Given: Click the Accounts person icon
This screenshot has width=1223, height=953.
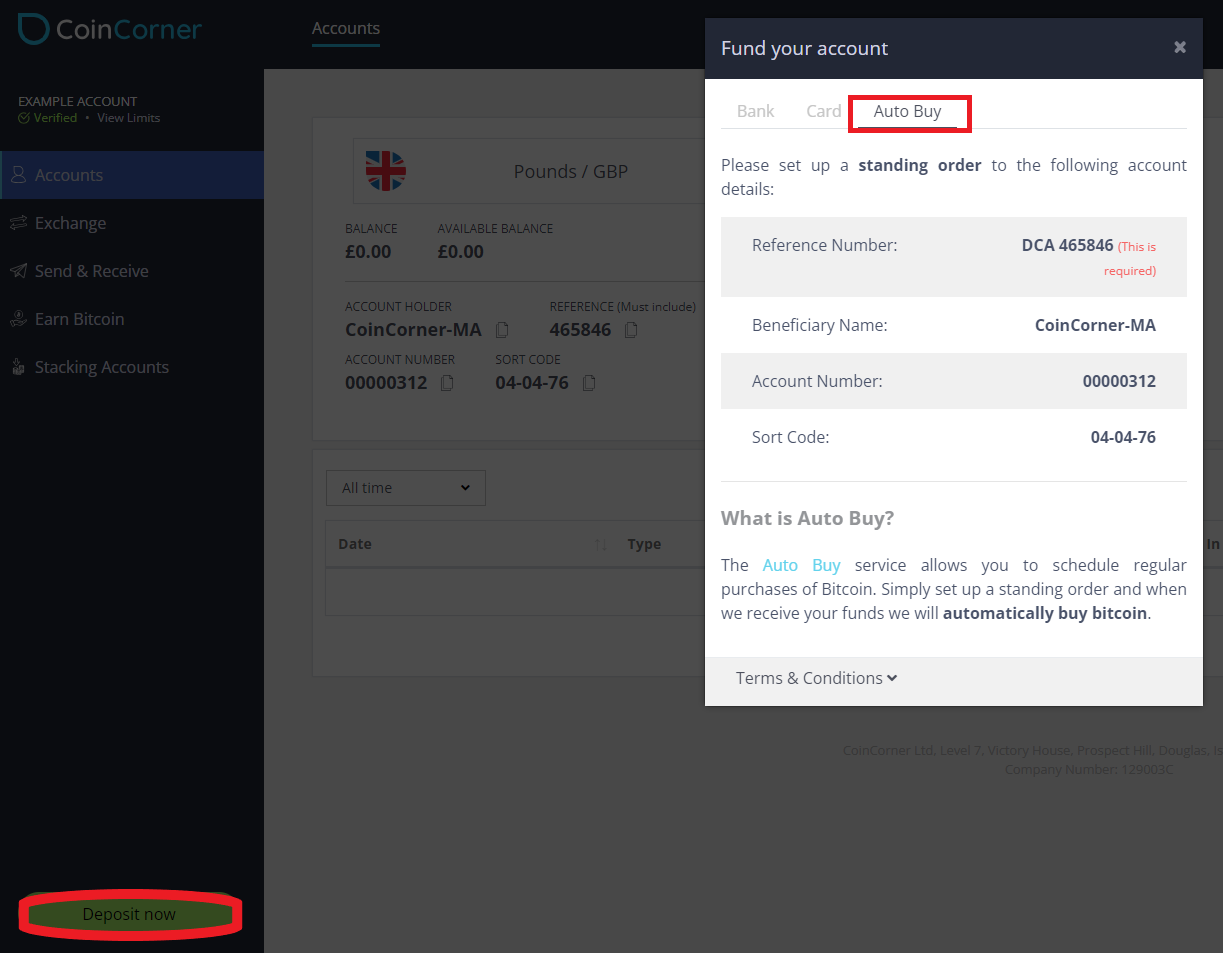Looking at the screenshot, I should pos(18,175).
